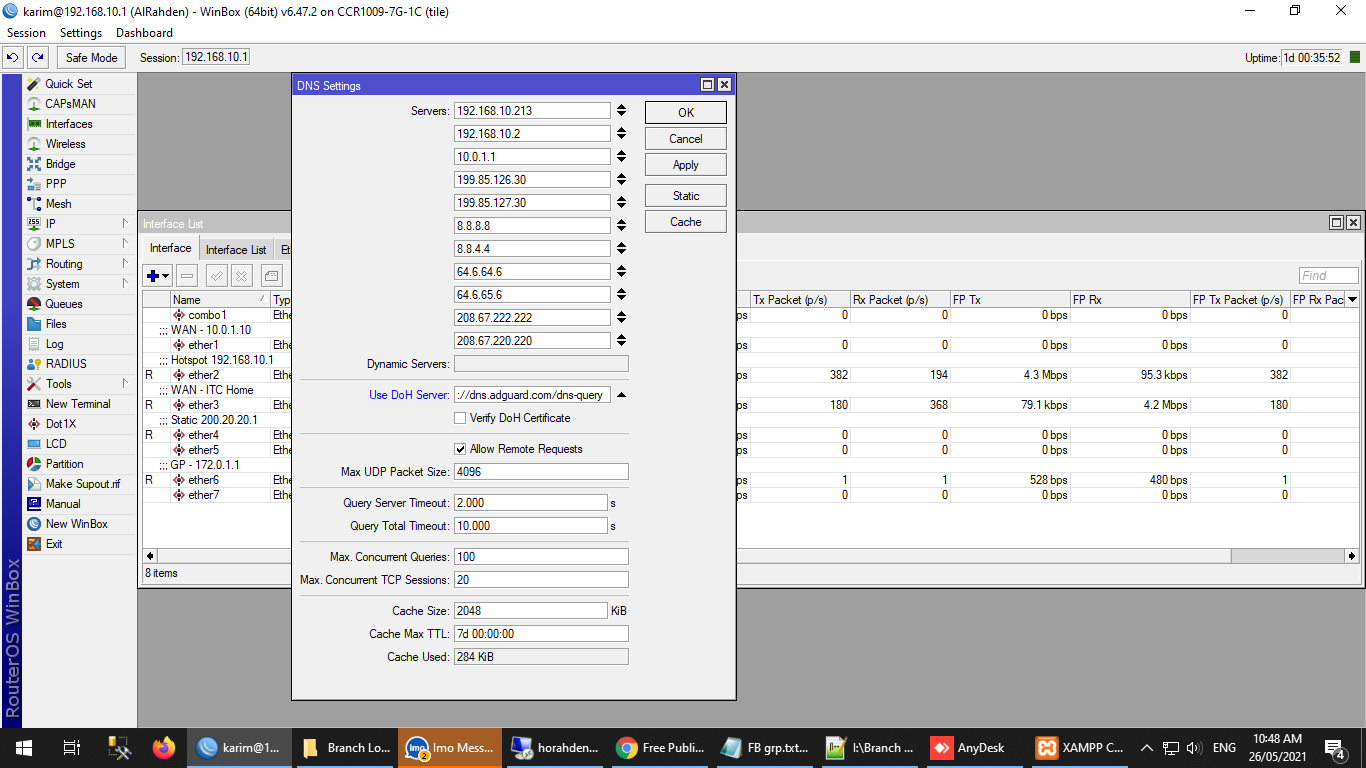
Task: Open Quick Set in sidebar
Action: [69, 84]
